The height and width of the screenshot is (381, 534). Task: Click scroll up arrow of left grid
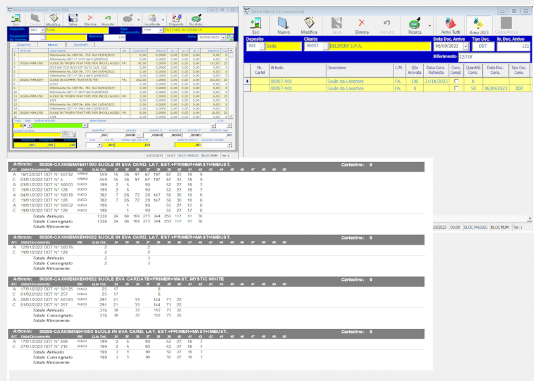(x=231, y=51)
